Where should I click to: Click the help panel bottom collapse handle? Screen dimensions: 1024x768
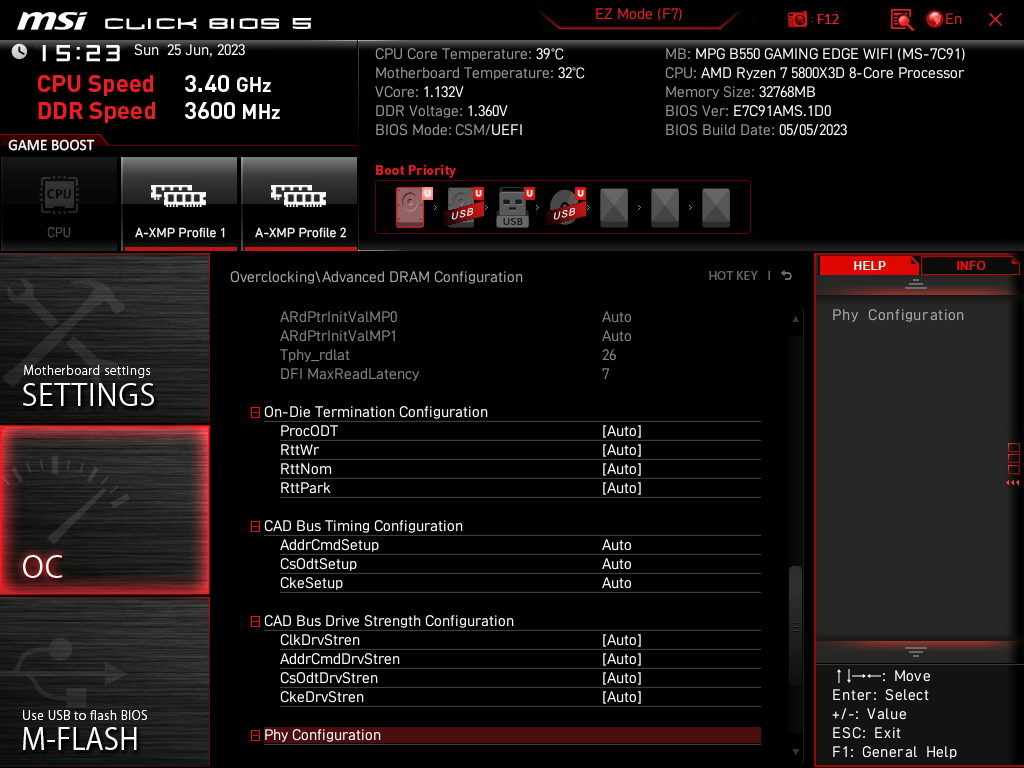(916, 651)
